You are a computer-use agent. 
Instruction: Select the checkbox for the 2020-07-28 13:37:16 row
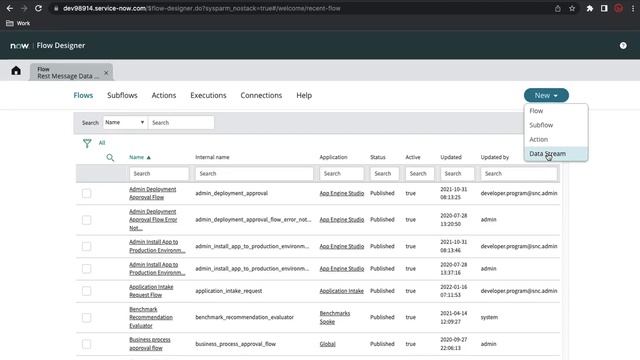point(87,269)
